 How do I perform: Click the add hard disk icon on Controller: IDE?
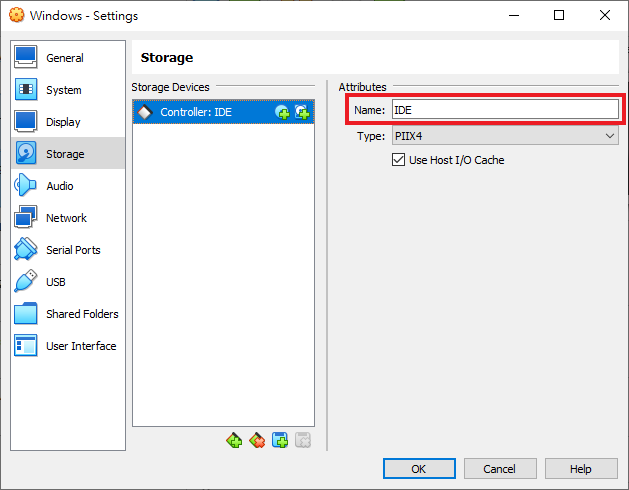[301, 113]
